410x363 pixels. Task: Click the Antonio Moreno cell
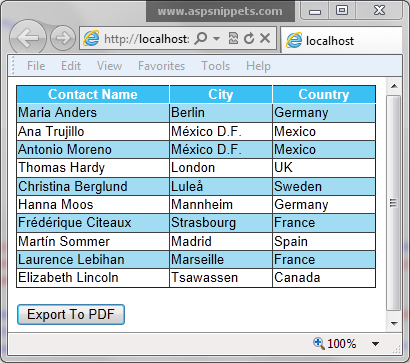[93, 149]
